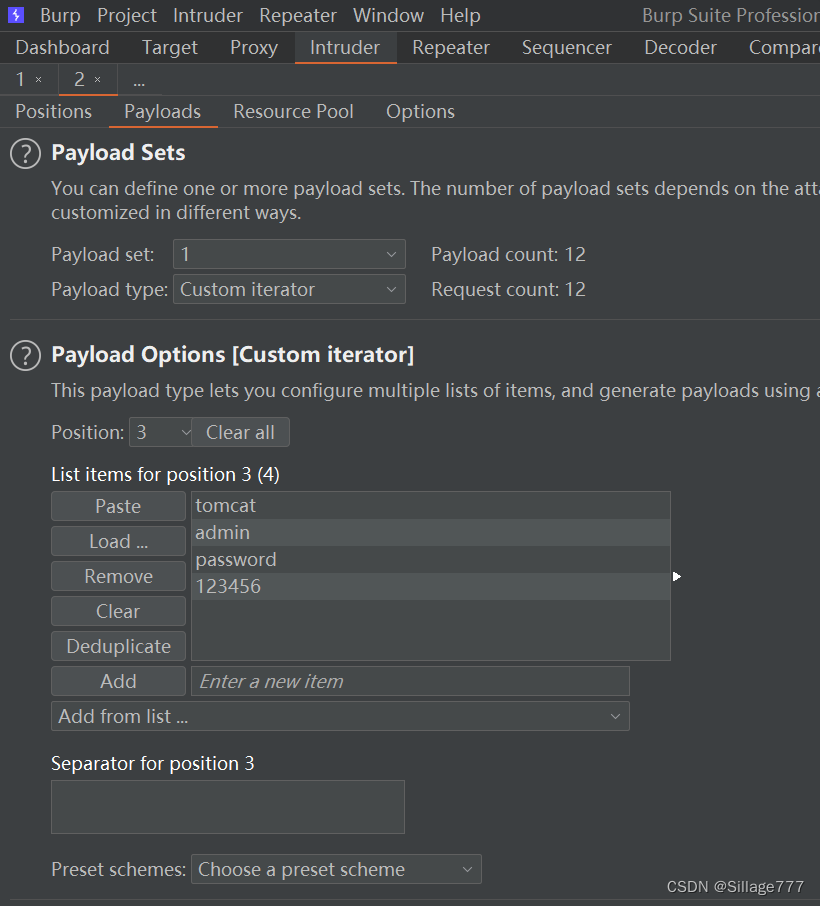
Task: Open the Payload Sets help icon
Action: [25, 154]
